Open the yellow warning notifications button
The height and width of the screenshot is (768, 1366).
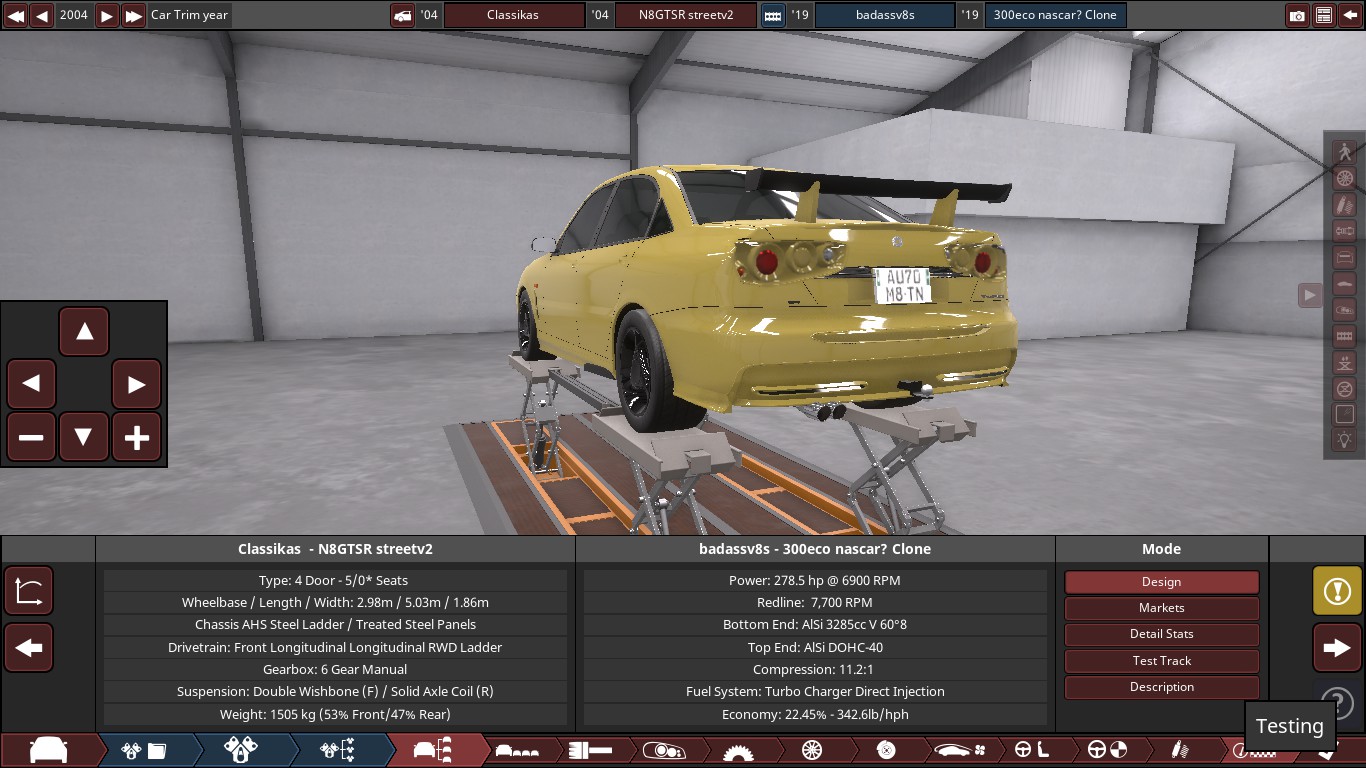pos(1337,590)
